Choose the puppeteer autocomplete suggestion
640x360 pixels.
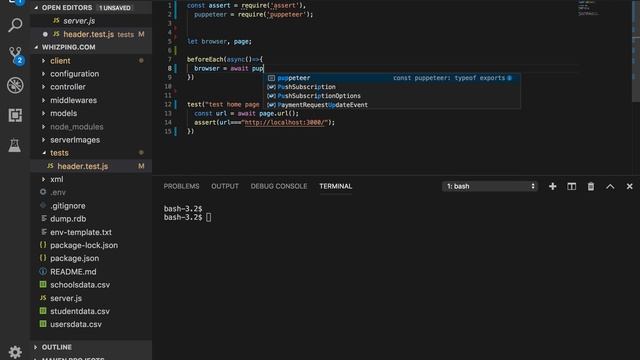click(392, 78)
